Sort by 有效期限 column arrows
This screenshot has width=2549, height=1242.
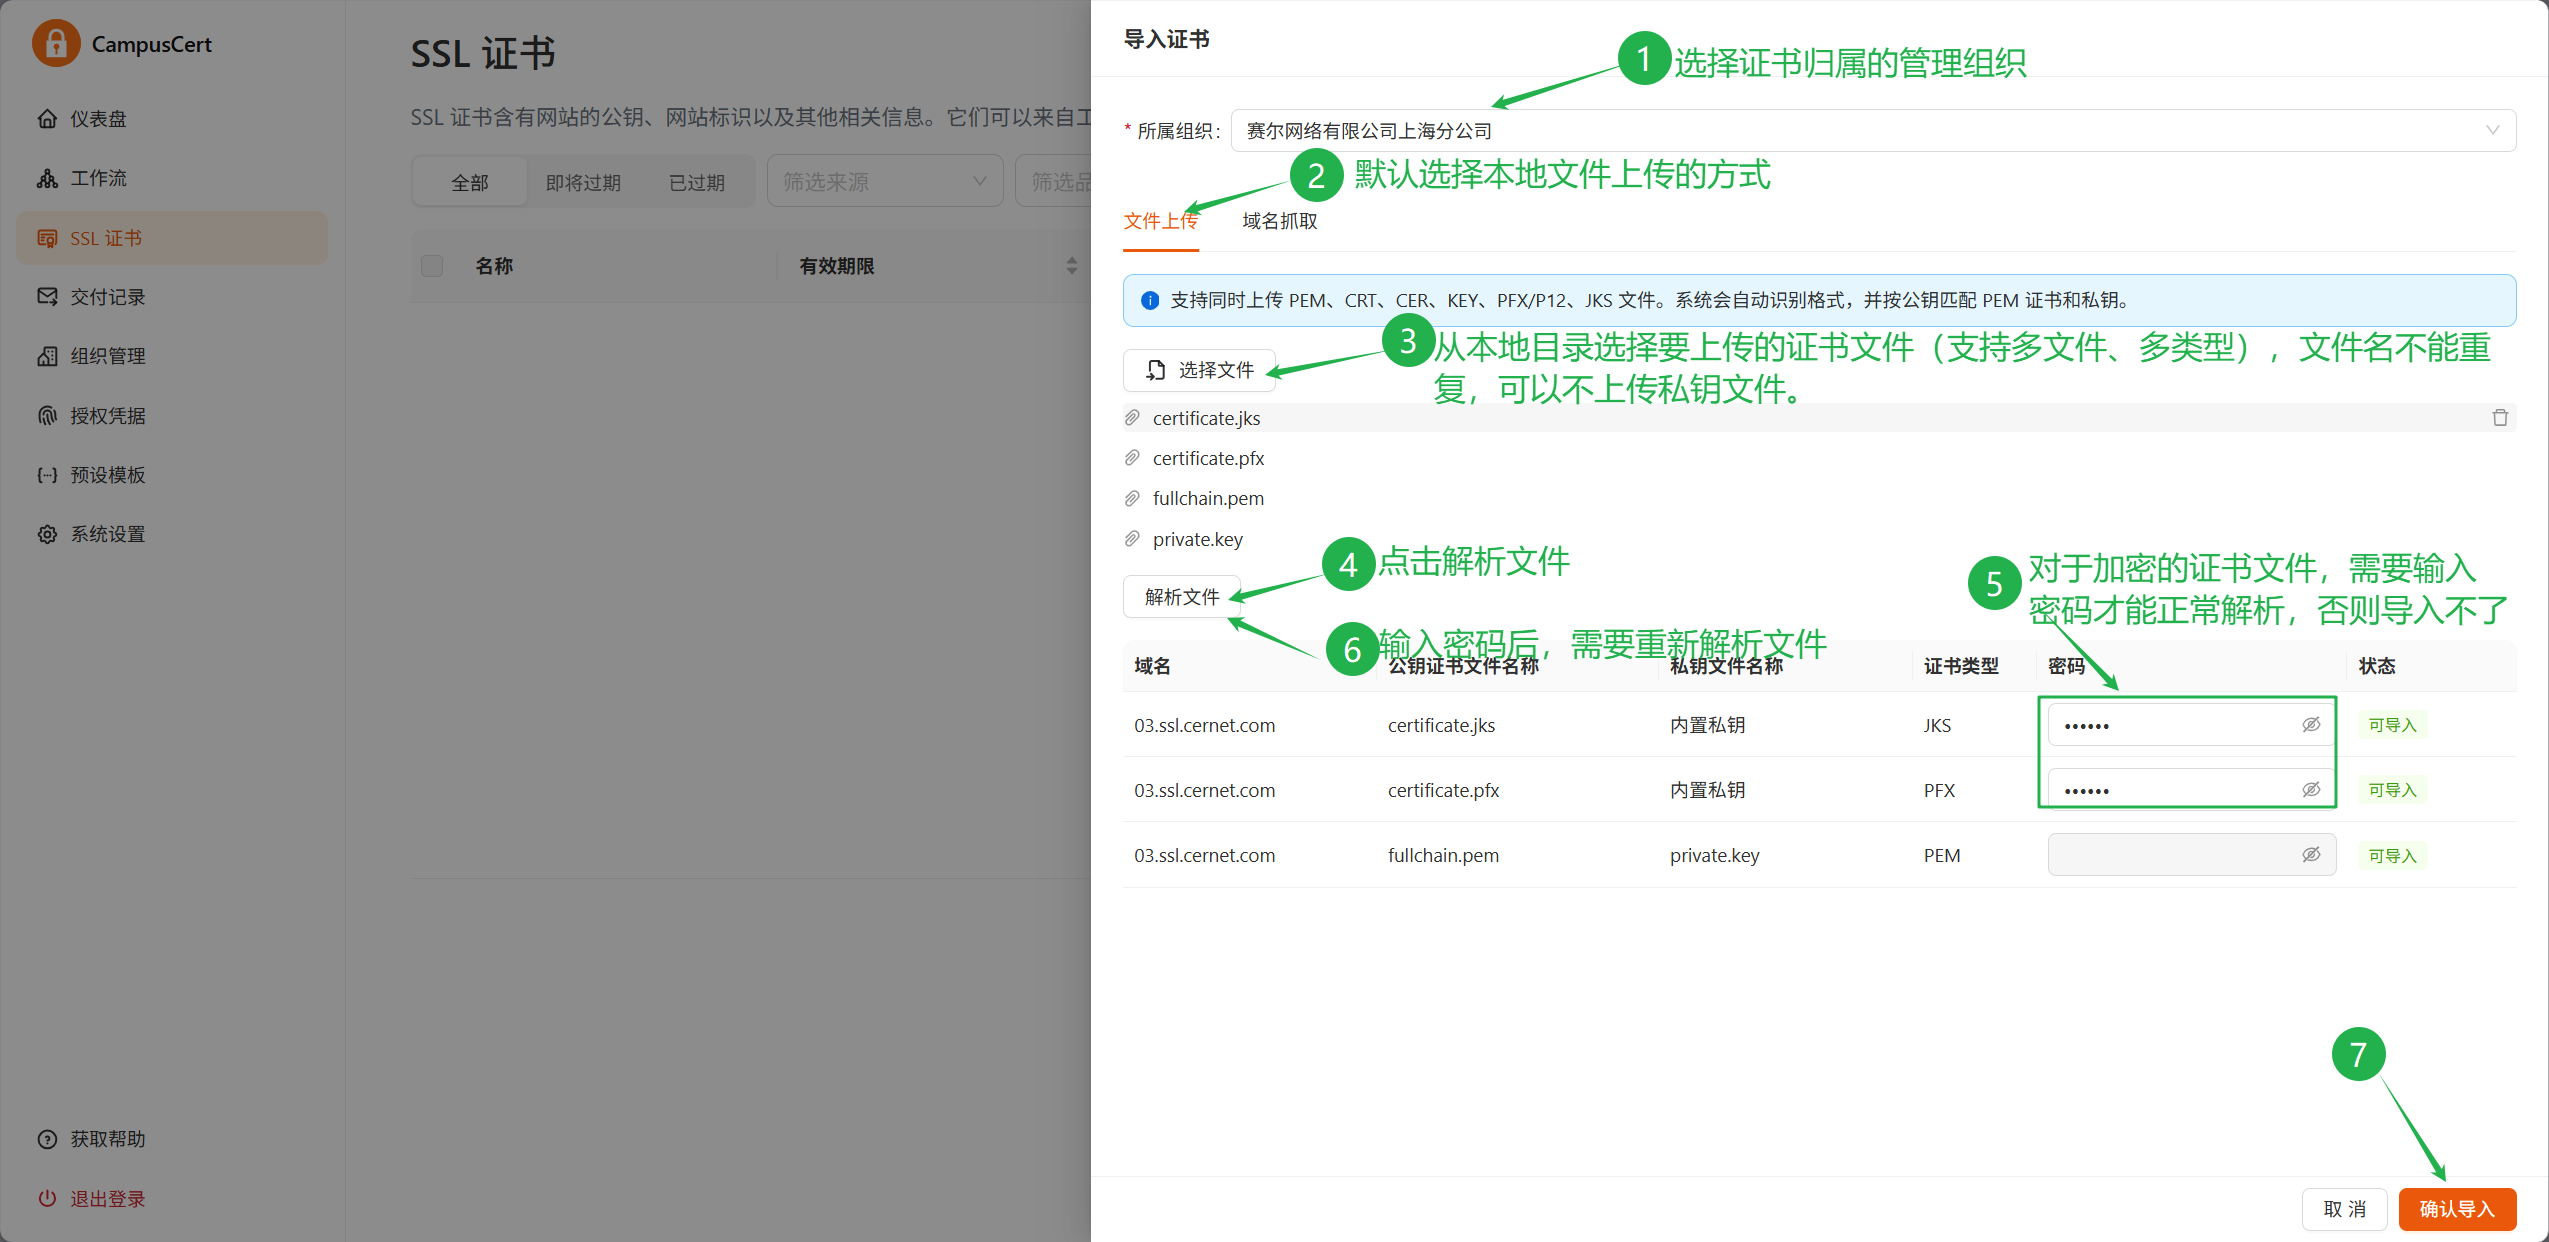coord(1072,266)
